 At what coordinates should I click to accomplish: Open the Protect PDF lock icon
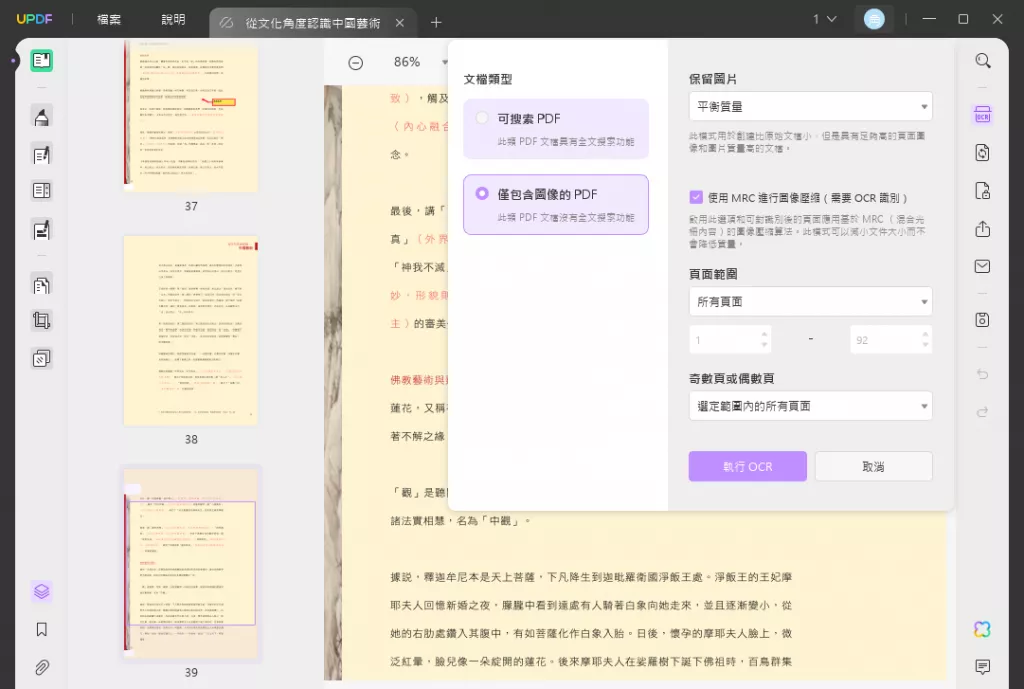[x=983, y=191]
